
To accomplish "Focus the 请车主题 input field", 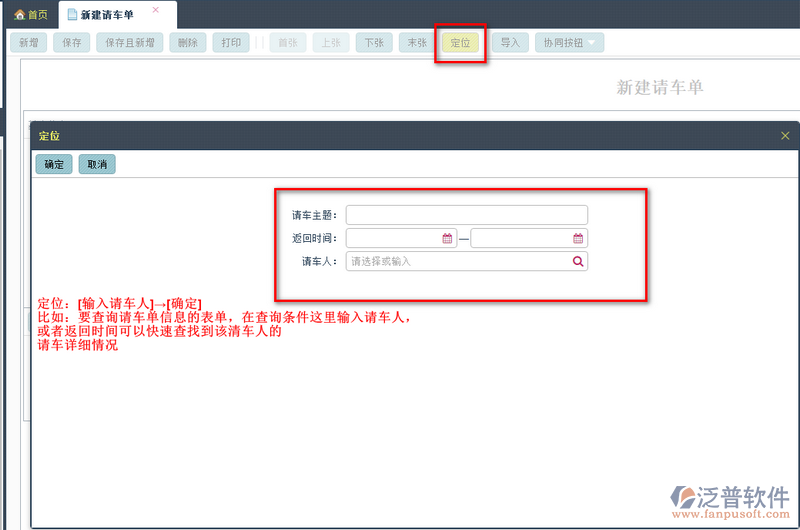I will coord(467,215).
